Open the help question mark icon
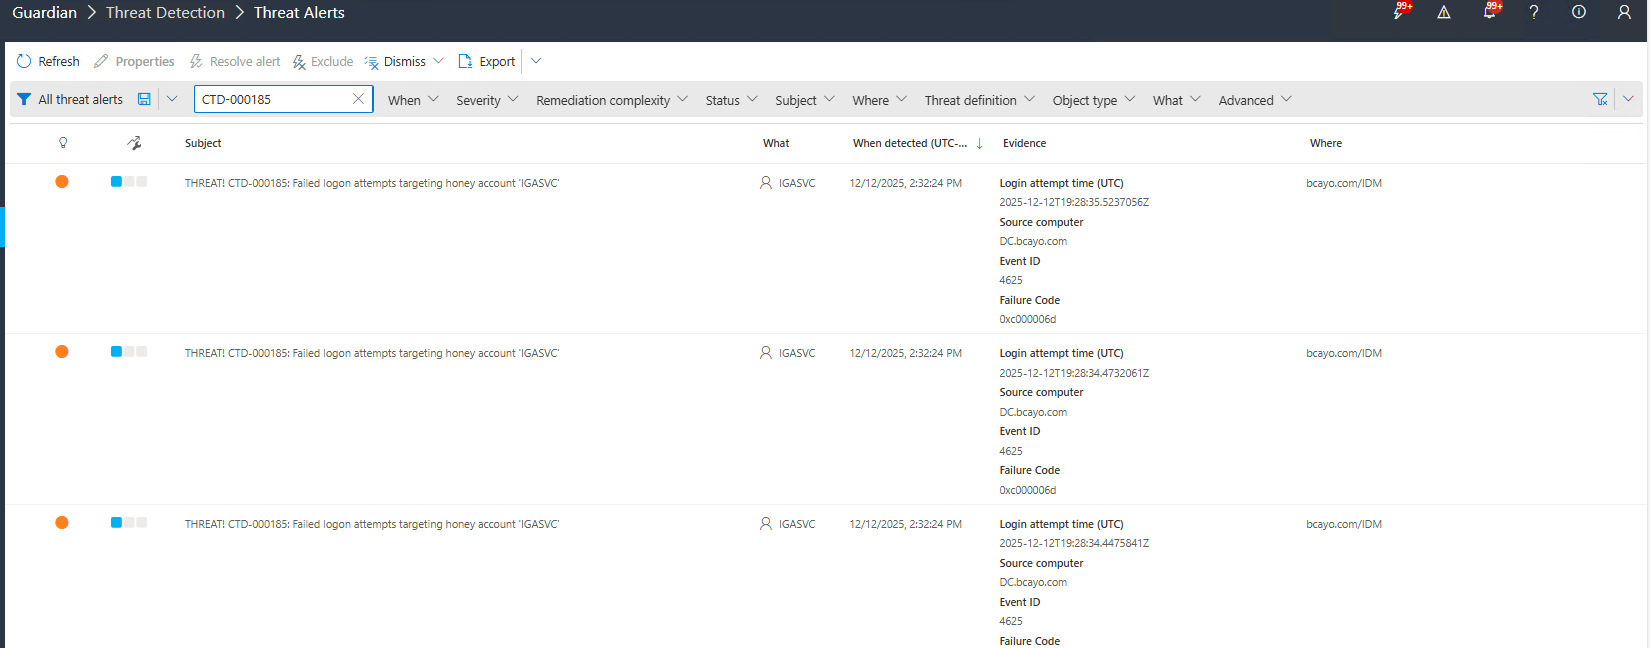 point(1533,12)
